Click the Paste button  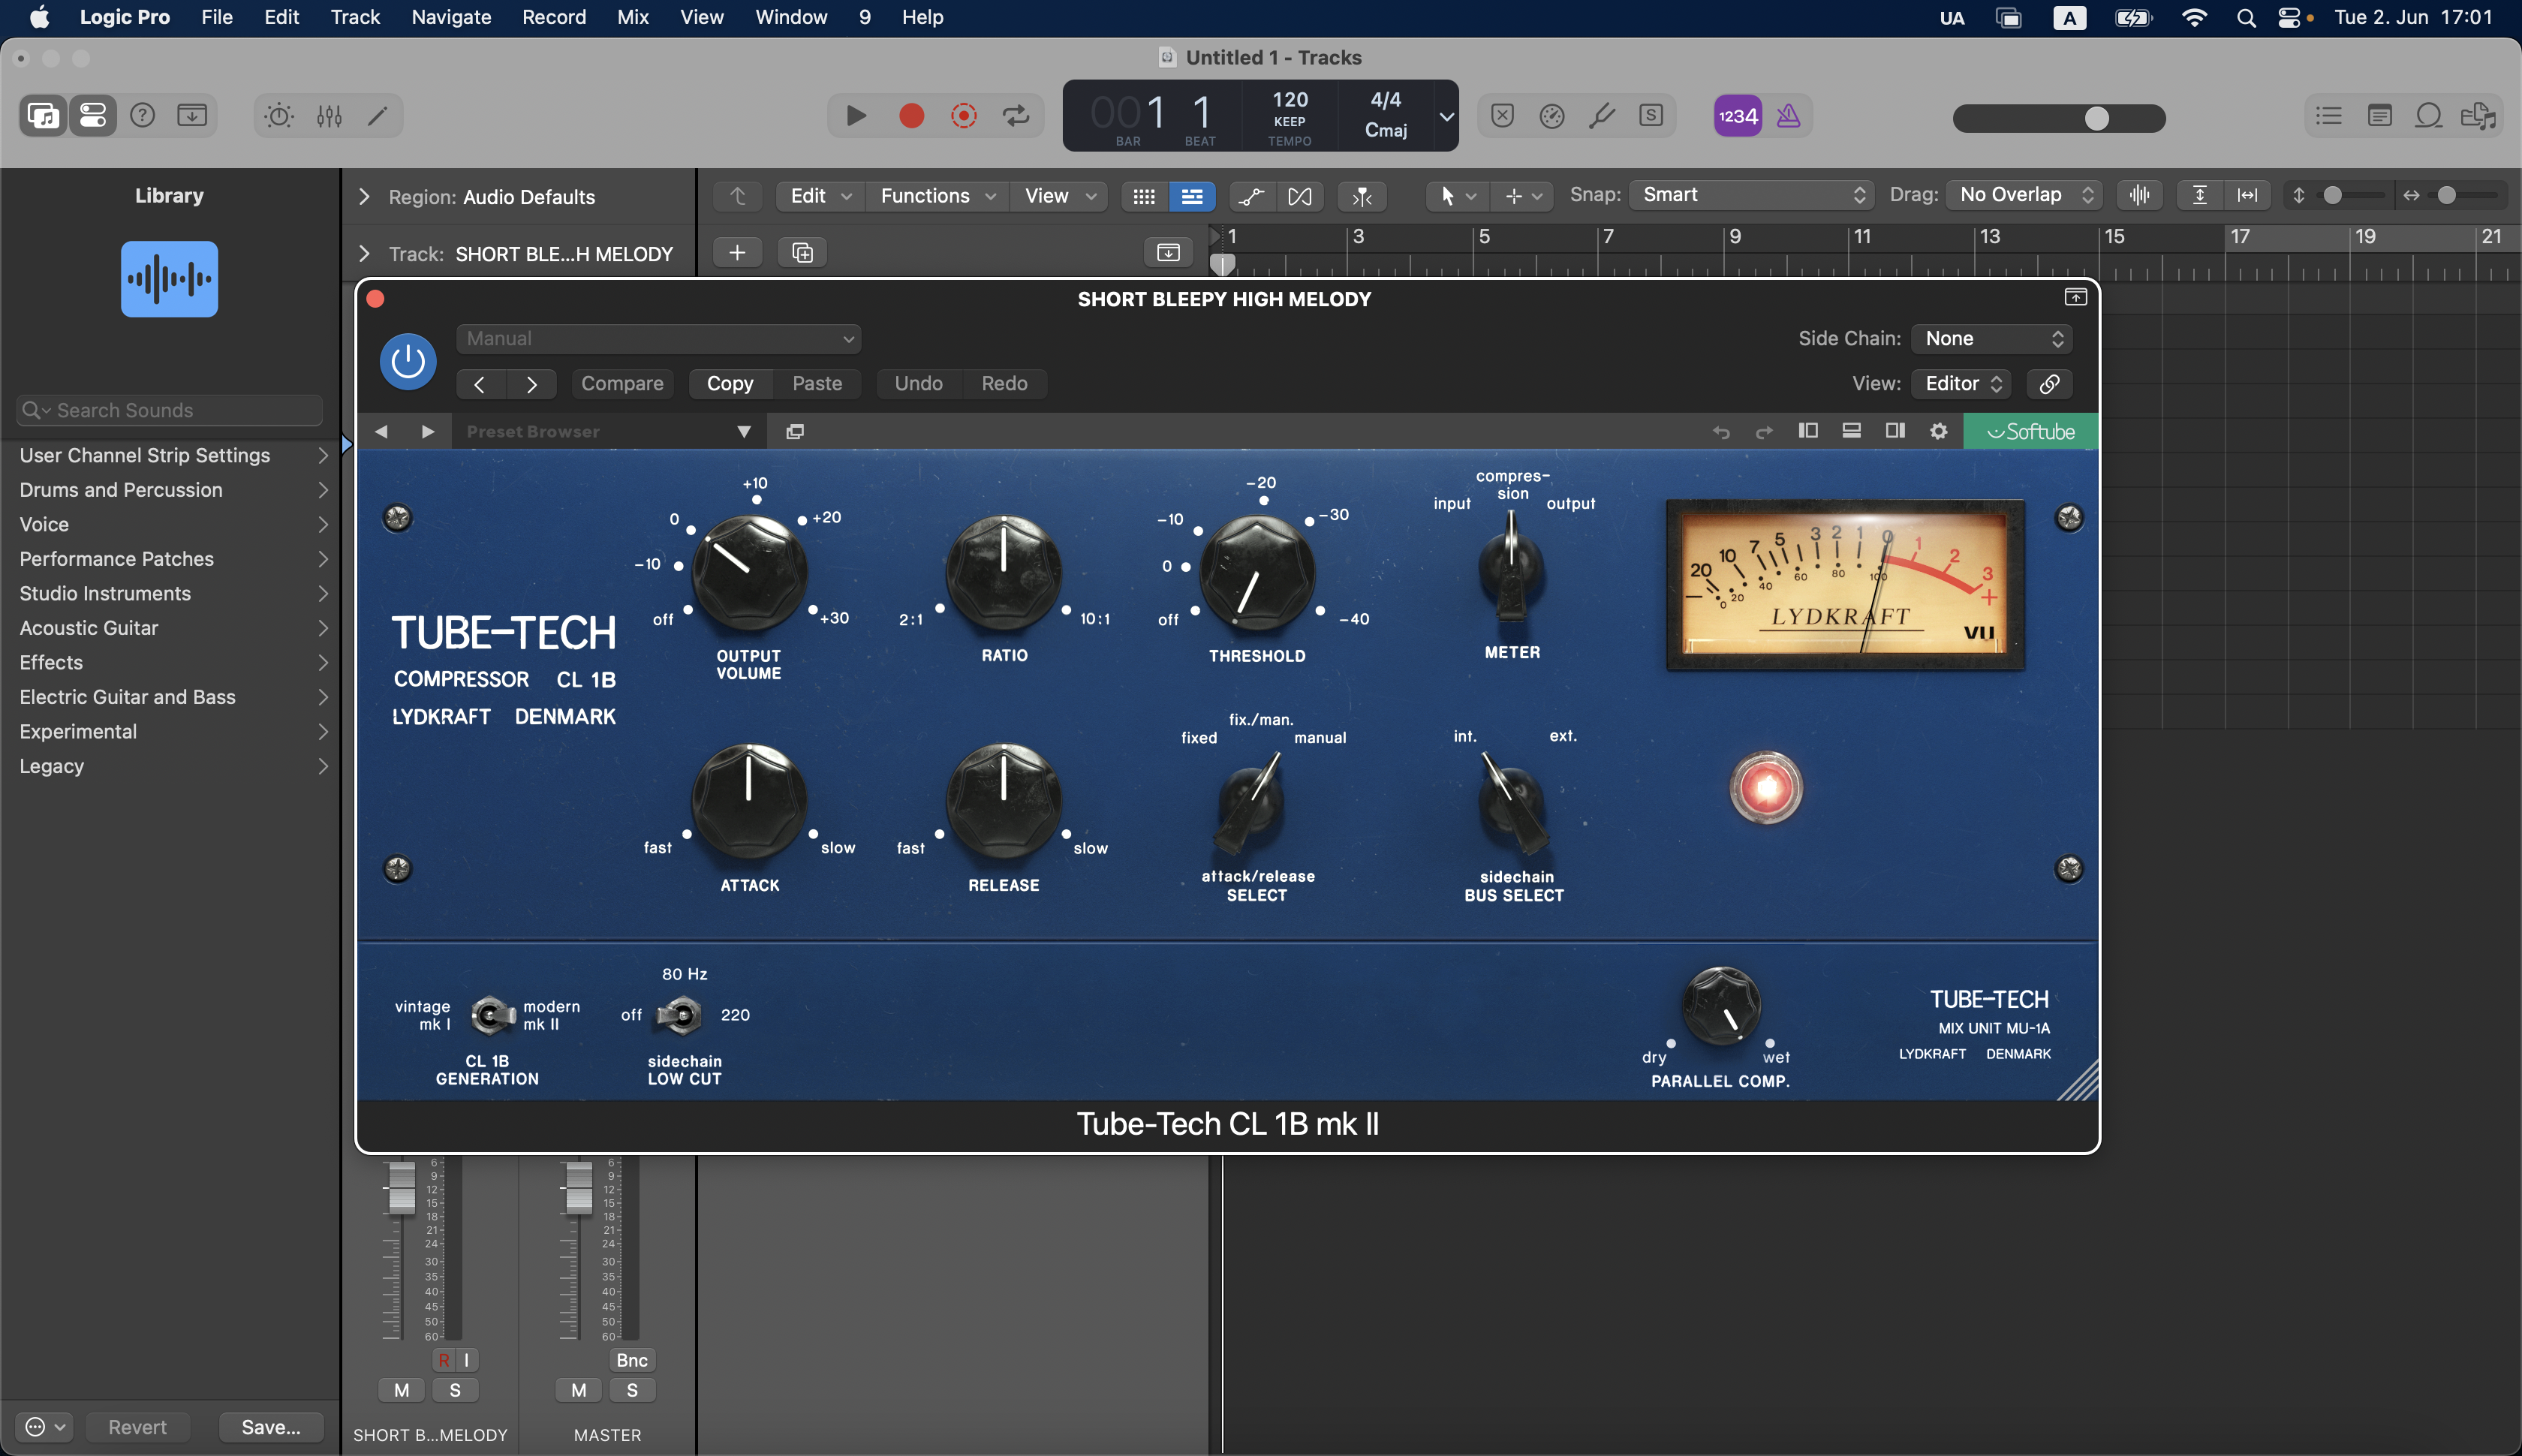(817, 383)
